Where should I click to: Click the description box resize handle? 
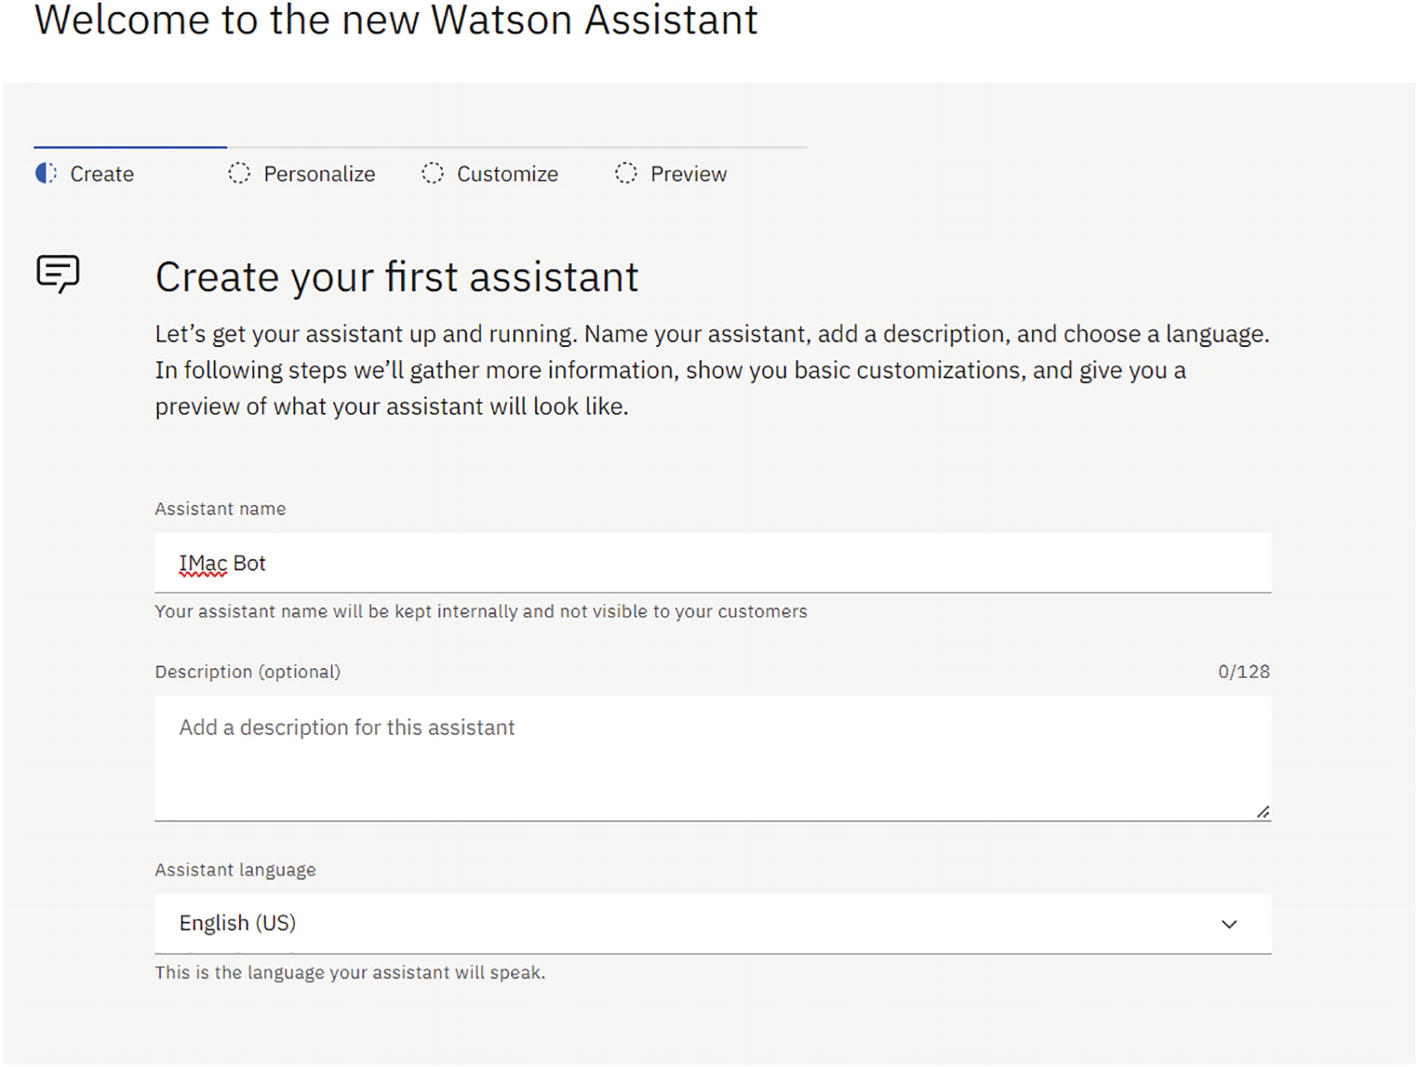pos(1263,812)
